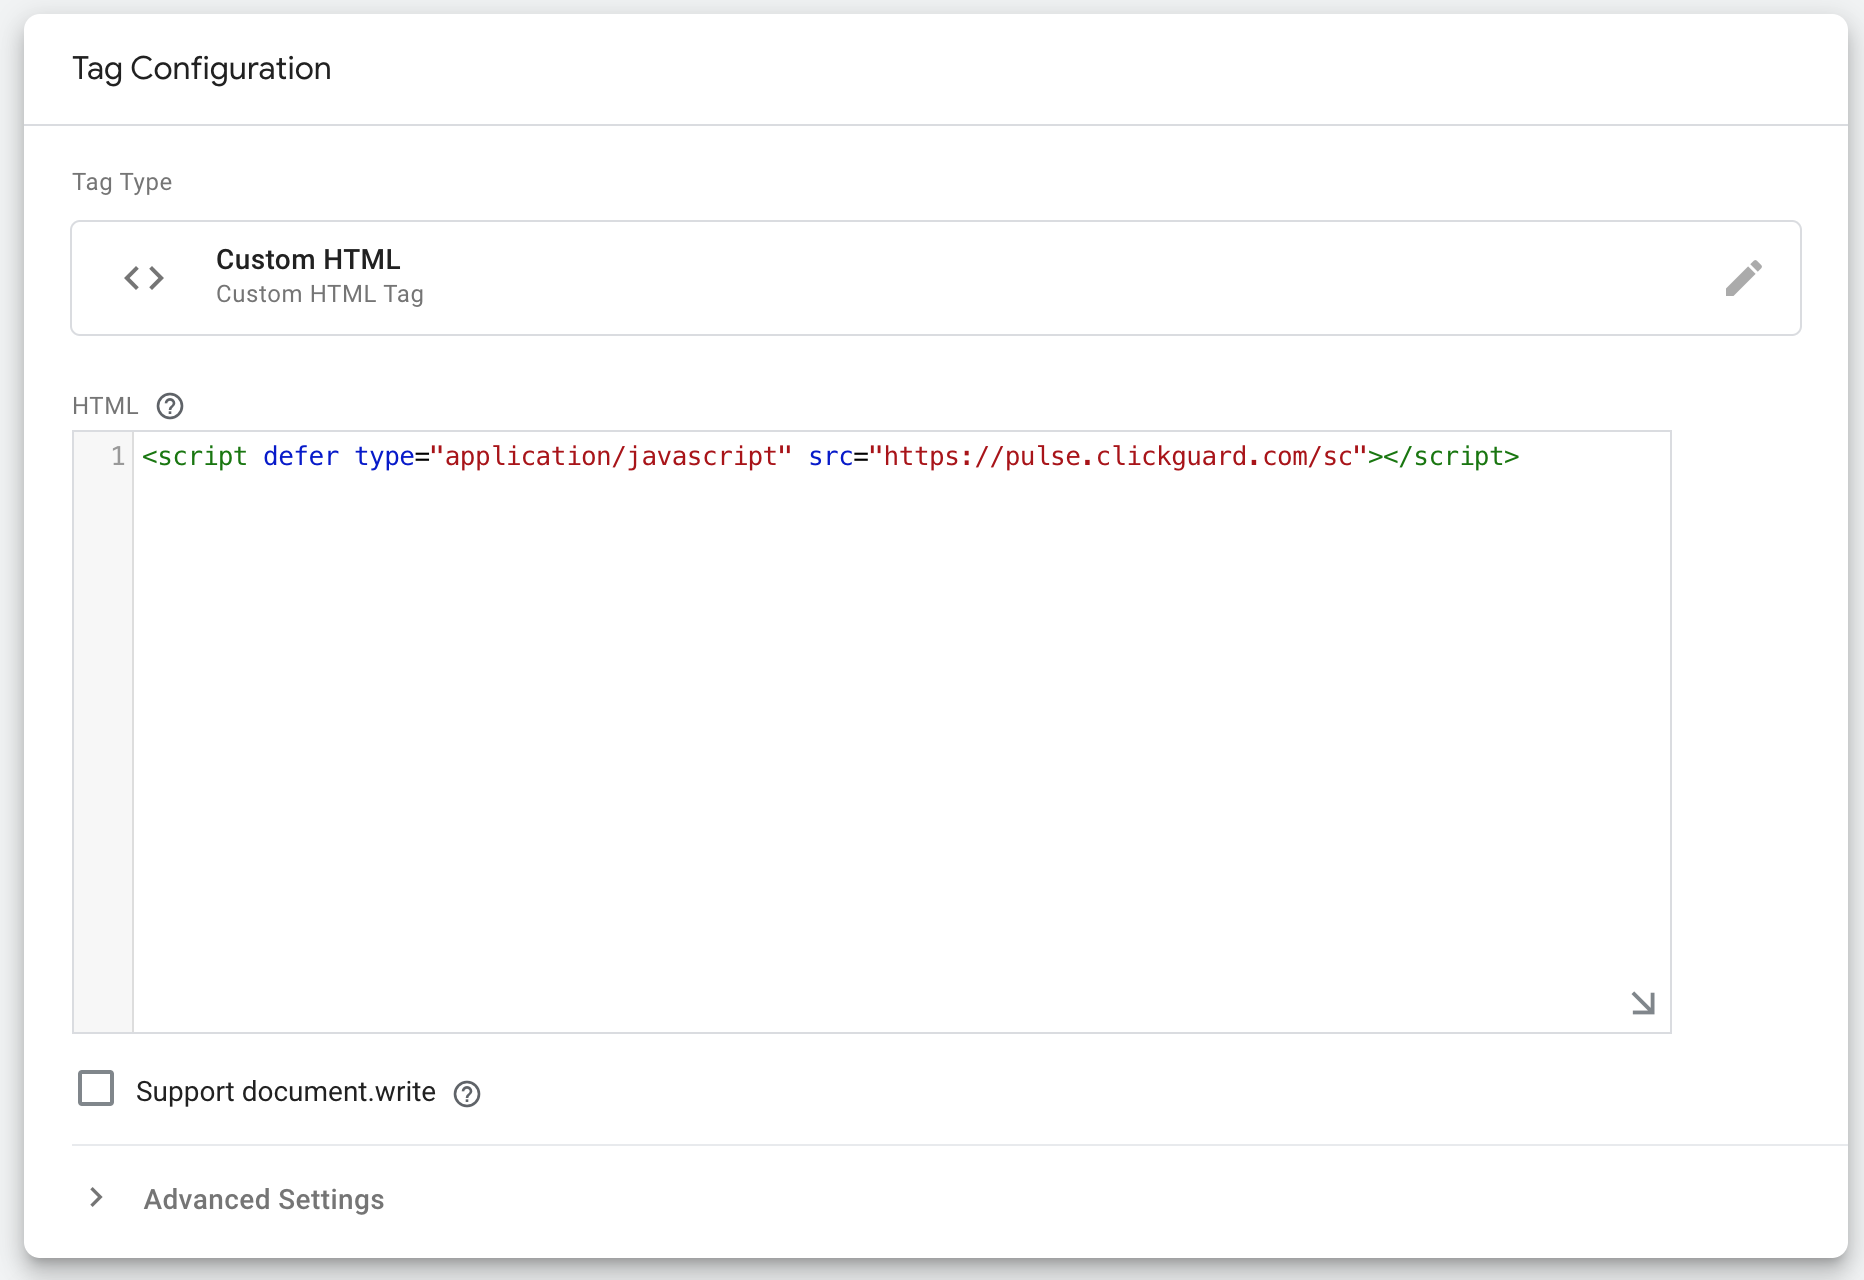Click the Tag Configuration heading
This screenshot has width=1864, height=1280.
(x=202, y=68)
